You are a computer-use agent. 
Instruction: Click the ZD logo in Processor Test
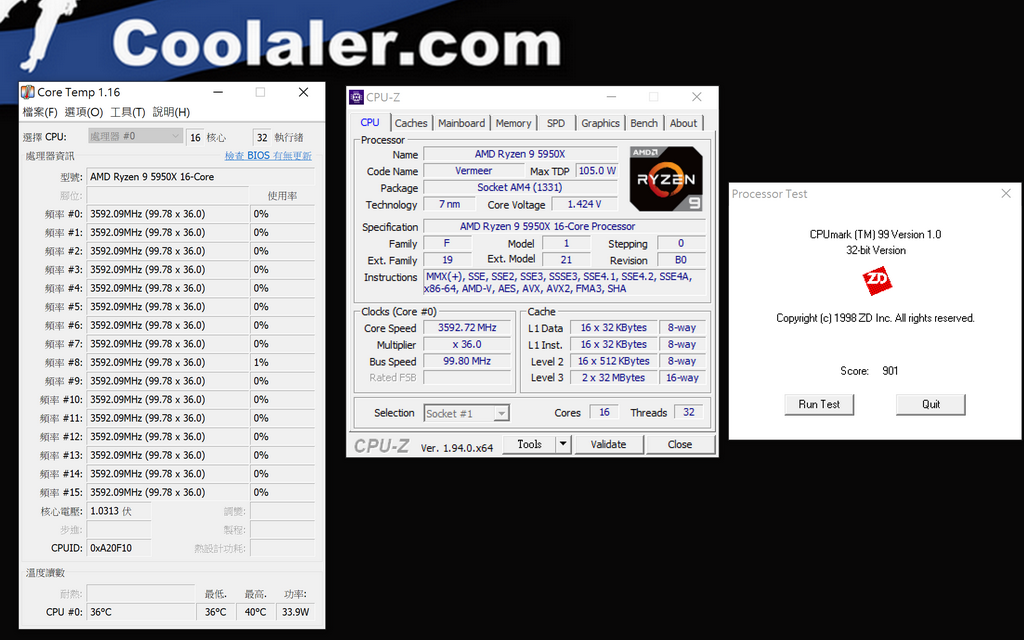[876, 281]
